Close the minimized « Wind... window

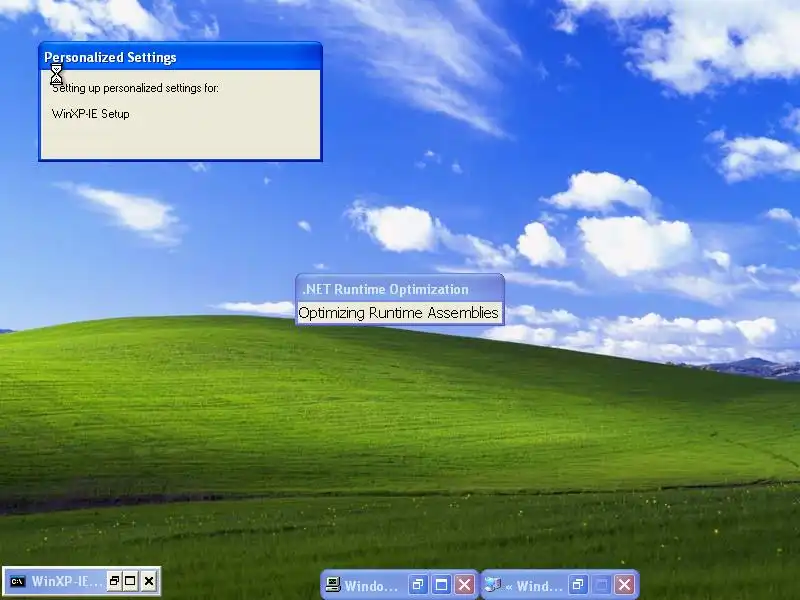tap(624, 585)
